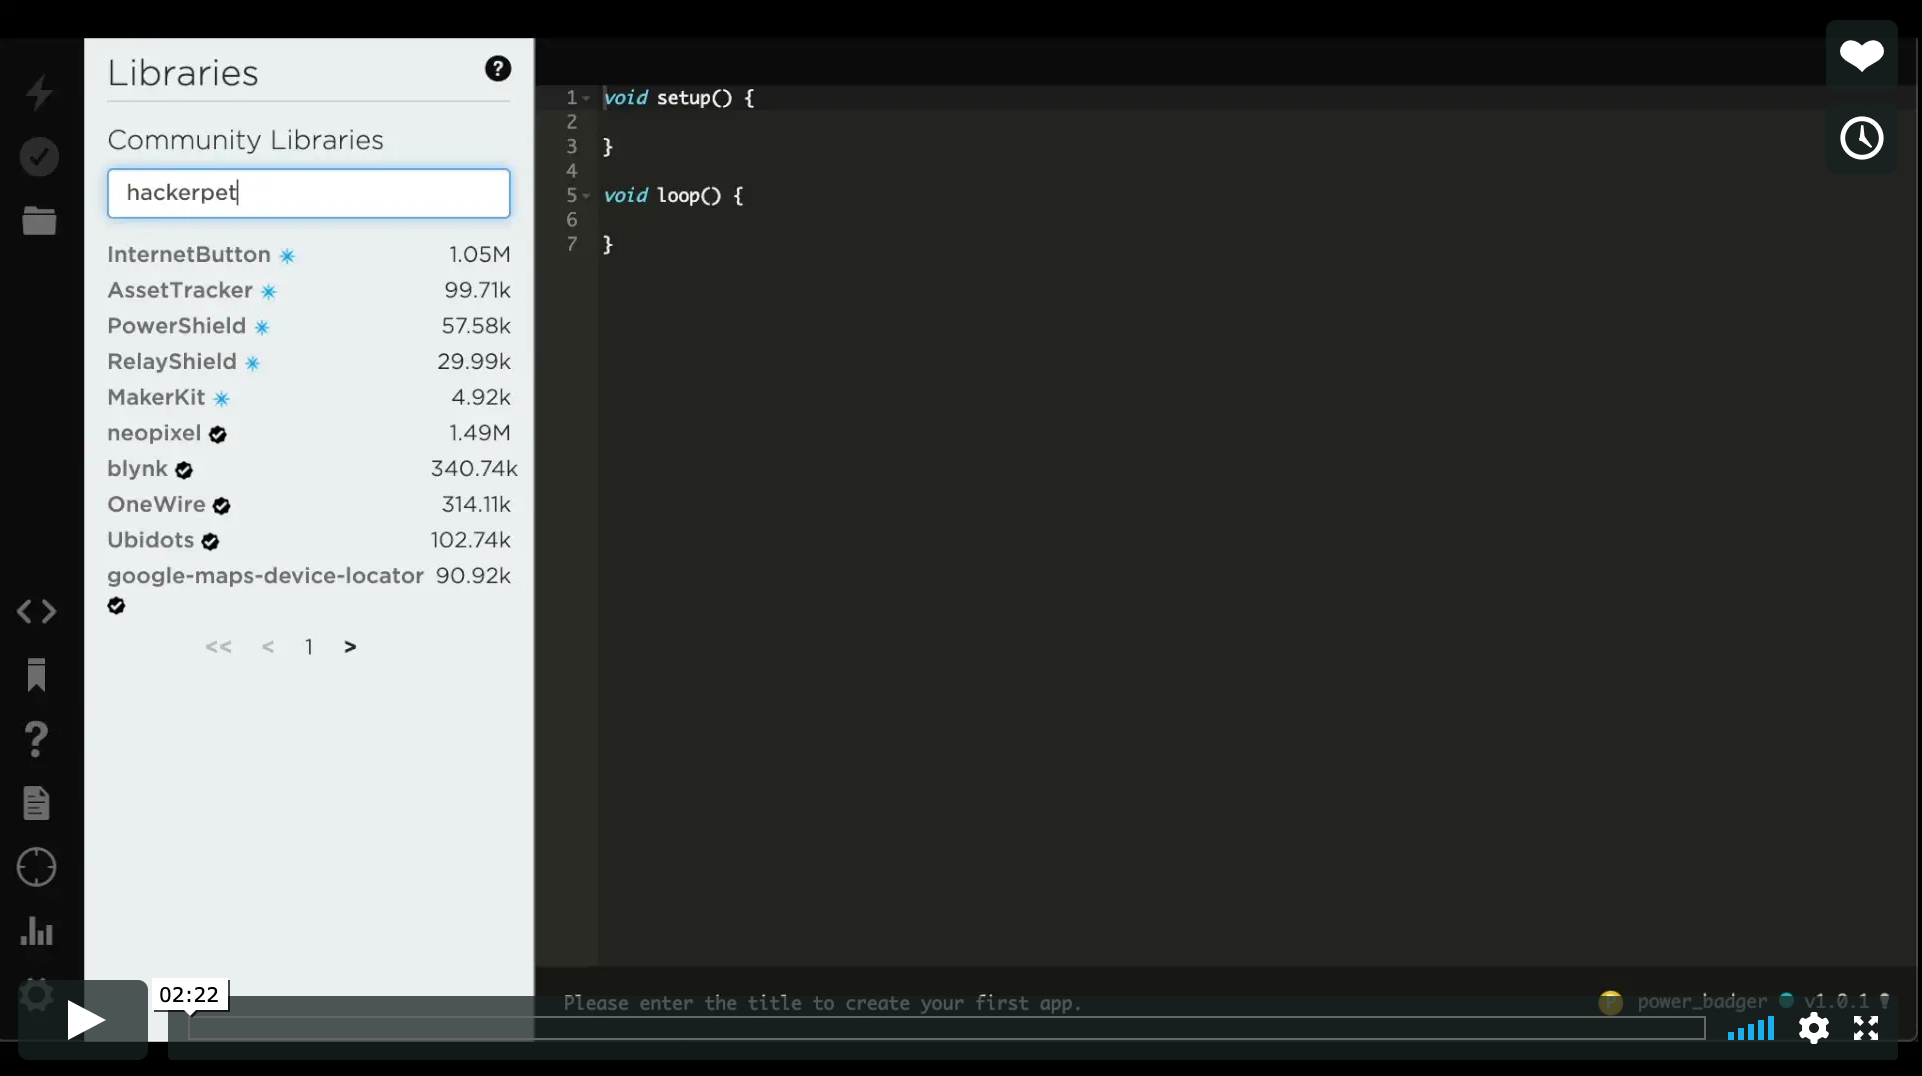The height and width of the screenshot is (1076, 1922).
Task: Open the Libraries bookmark sidebar icon
Action: pos(37,675)
